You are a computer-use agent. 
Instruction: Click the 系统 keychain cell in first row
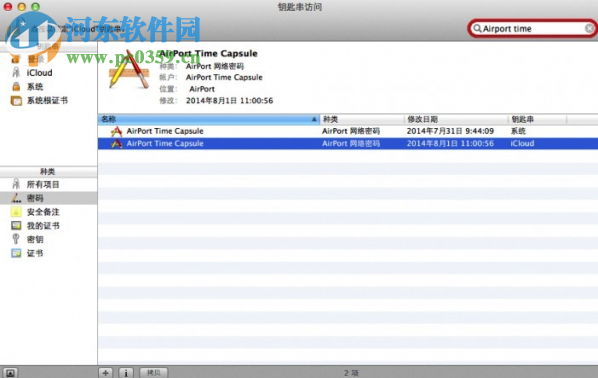coord(518,131)
